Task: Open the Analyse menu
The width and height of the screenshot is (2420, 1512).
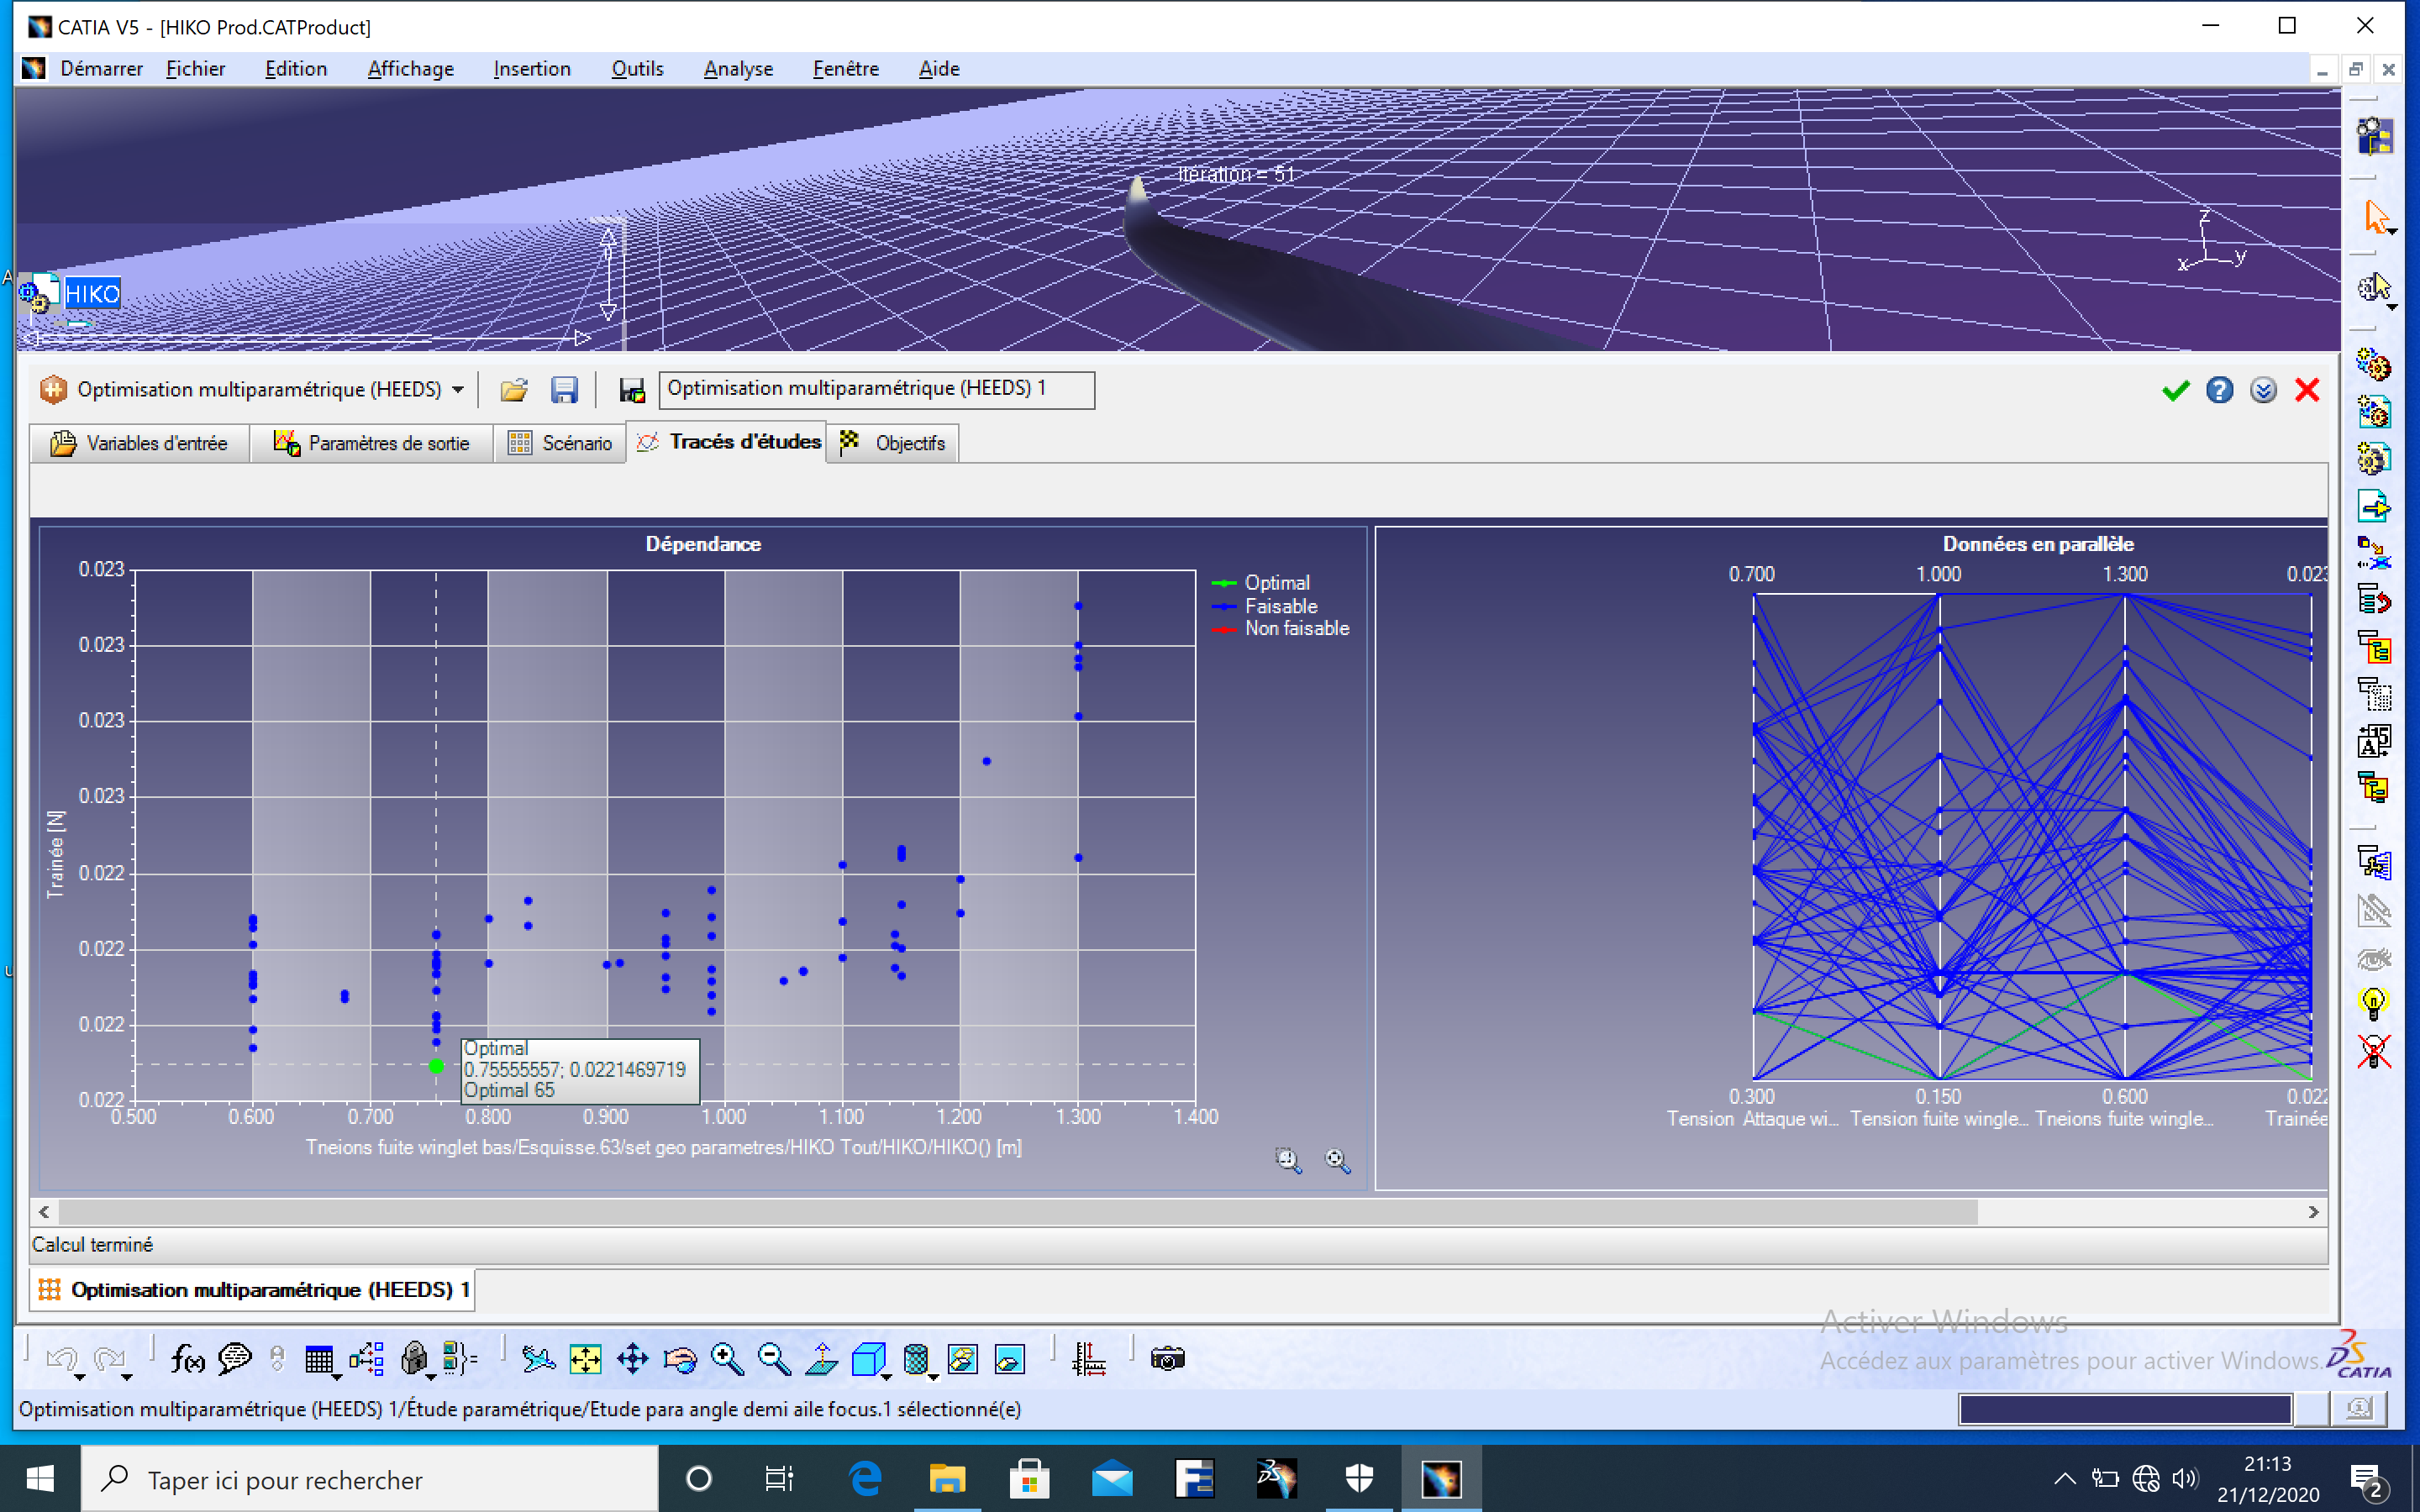Action: click(738, 68)
